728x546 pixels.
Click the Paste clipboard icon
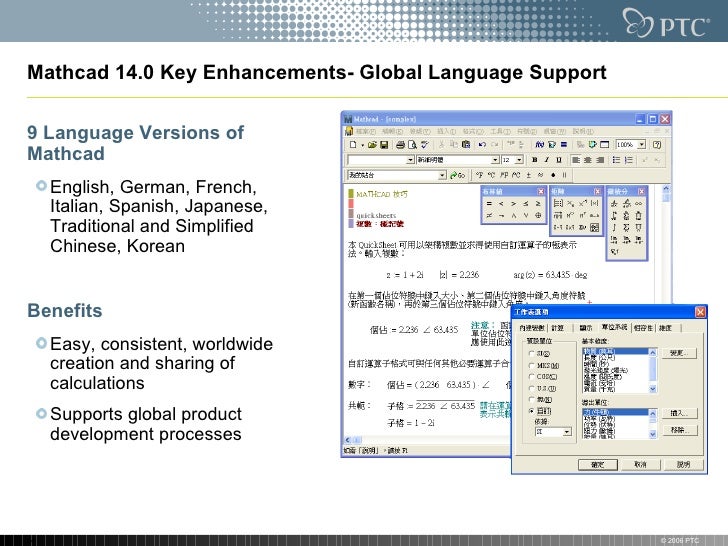coord(466,145)
